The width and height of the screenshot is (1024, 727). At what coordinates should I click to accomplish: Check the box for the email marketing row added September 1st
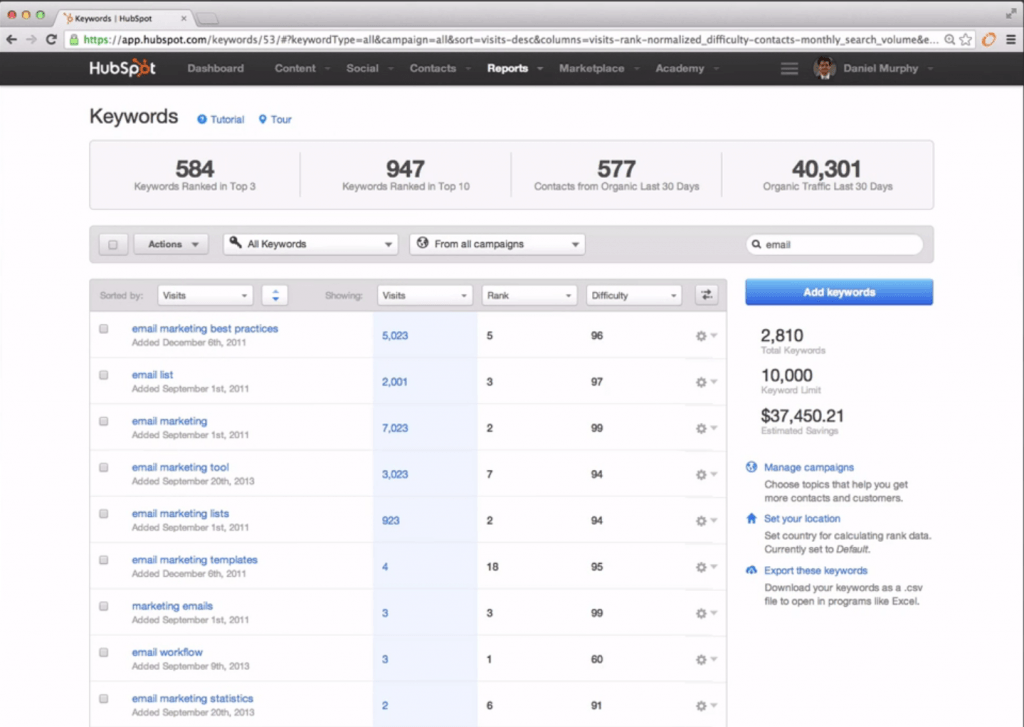tap(104, 421)
